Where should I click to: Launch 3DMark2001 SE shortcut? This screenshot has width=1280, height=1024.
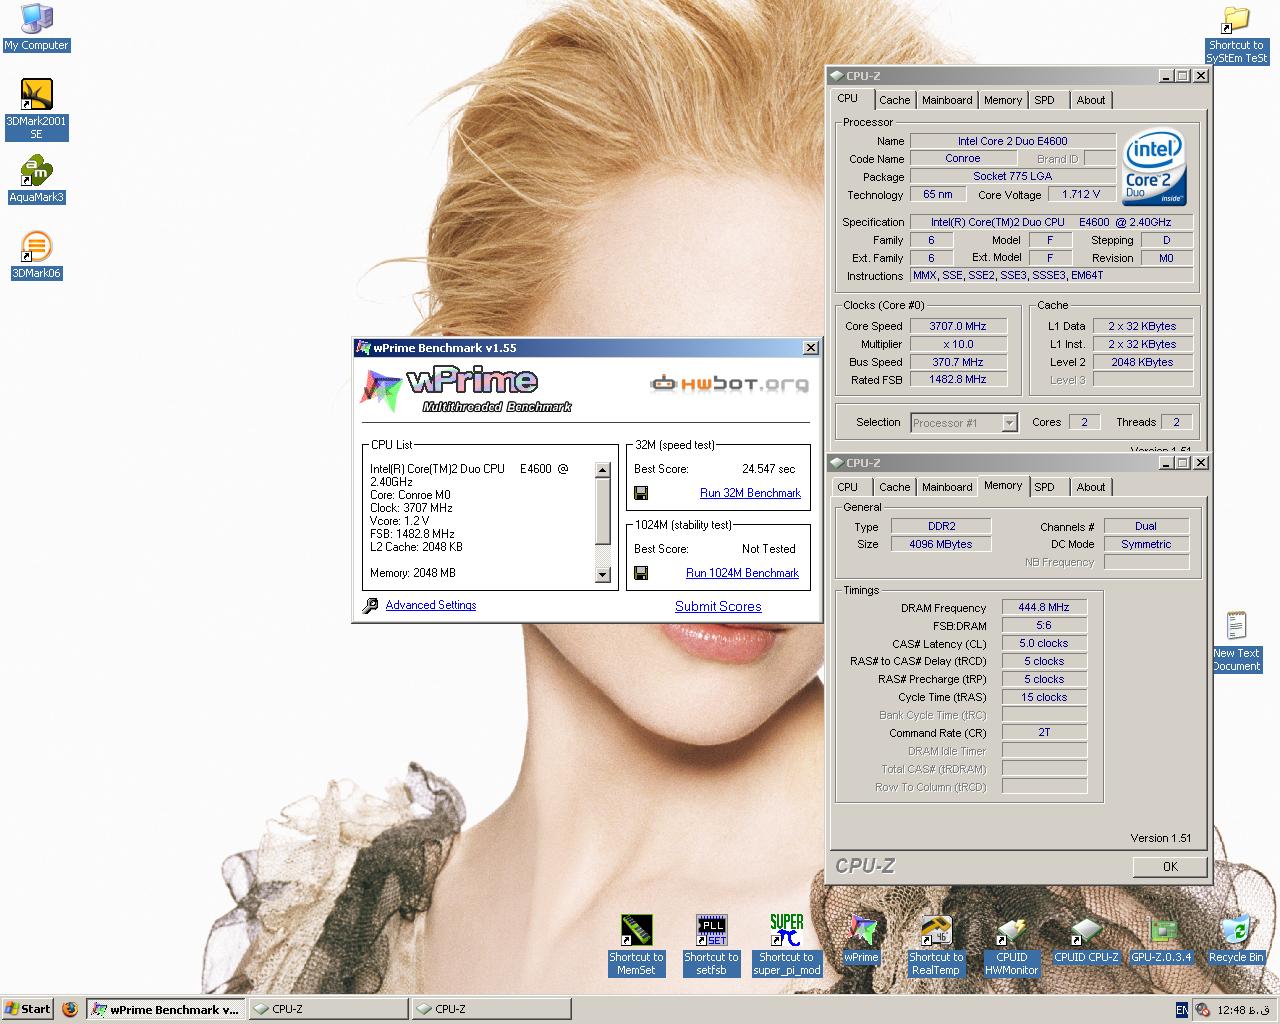tap(36, 109)
